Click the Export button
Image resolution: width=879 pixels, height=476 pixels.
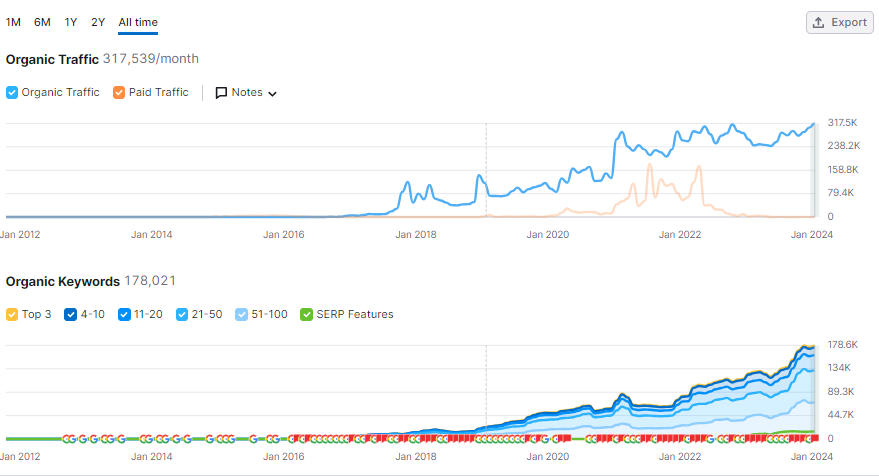[840, 22]
